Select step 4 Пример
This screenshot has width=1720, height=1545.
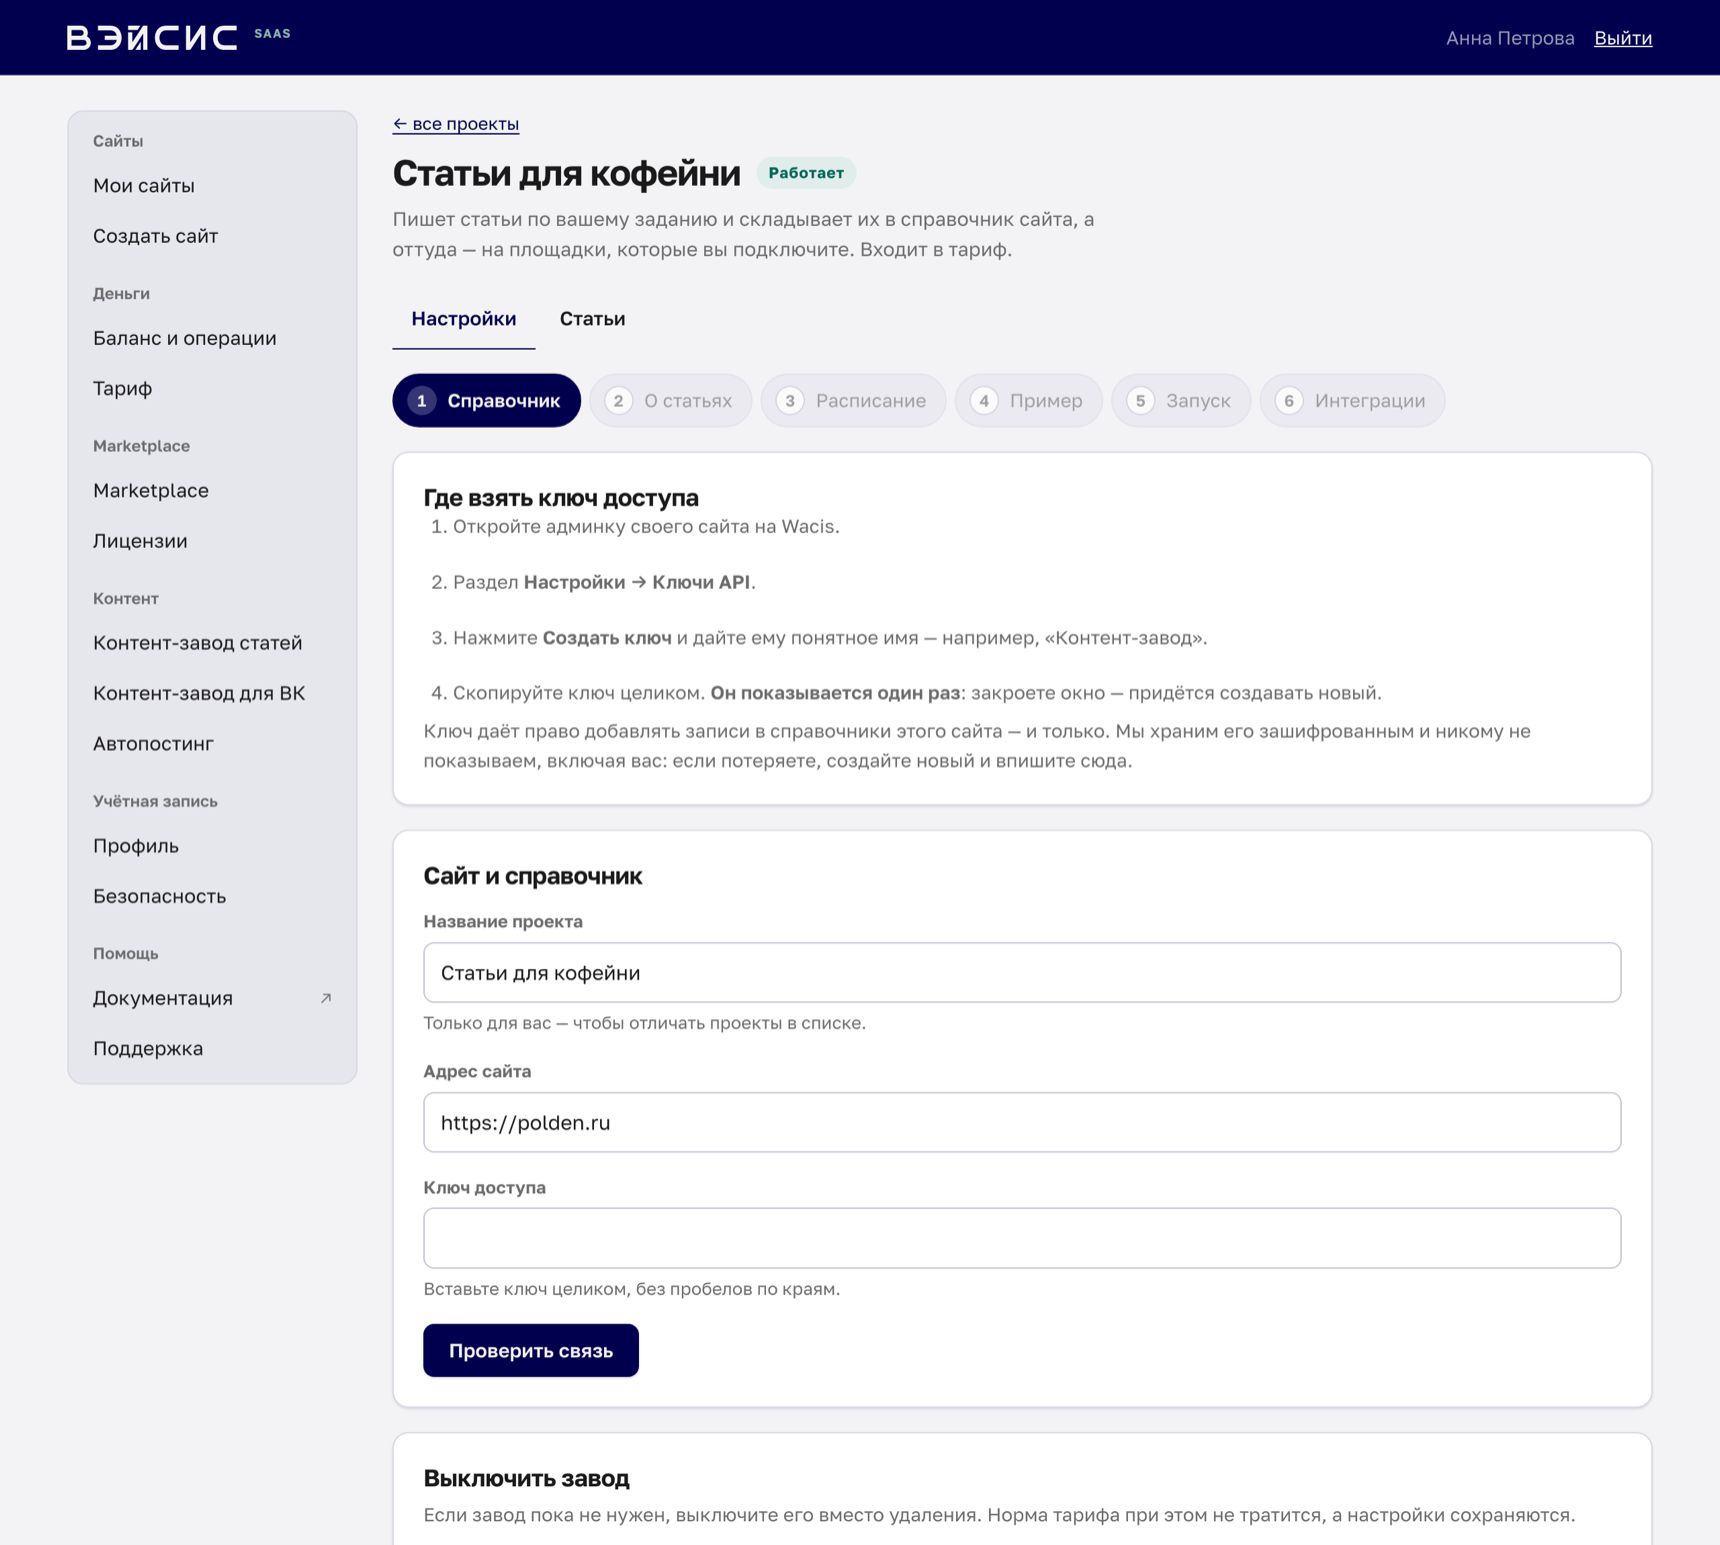pos(1028,401)
